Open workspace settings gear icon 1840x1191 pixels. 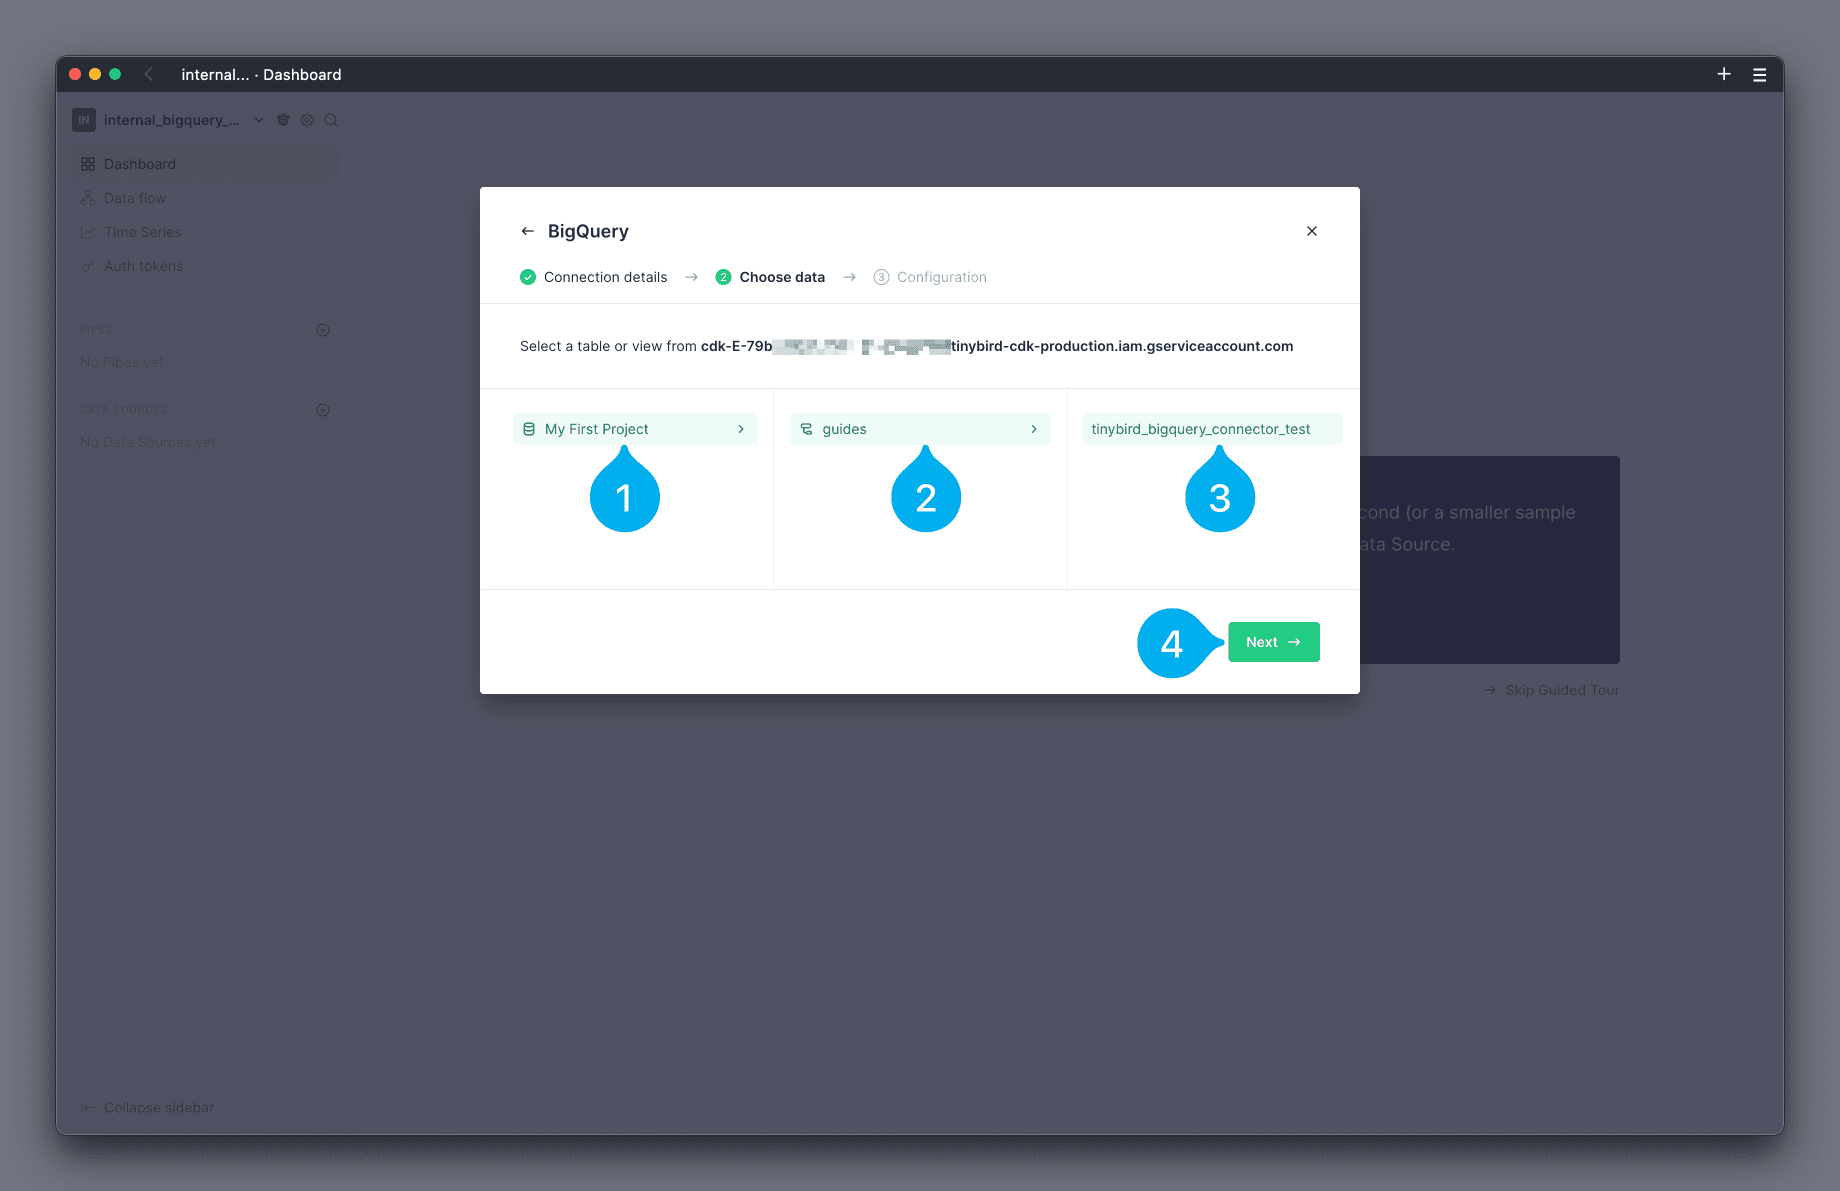pyautogui.click(x=307, y=120)
